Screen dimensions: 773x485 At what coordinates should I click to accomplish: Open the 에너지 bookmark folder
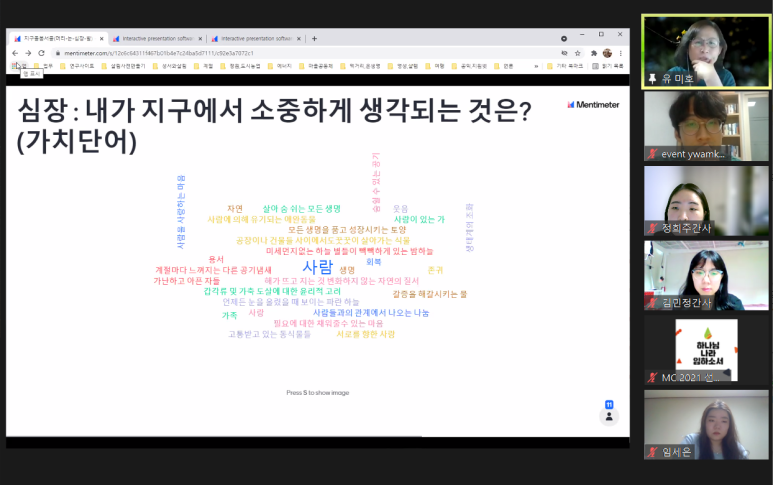pos(280,66)
